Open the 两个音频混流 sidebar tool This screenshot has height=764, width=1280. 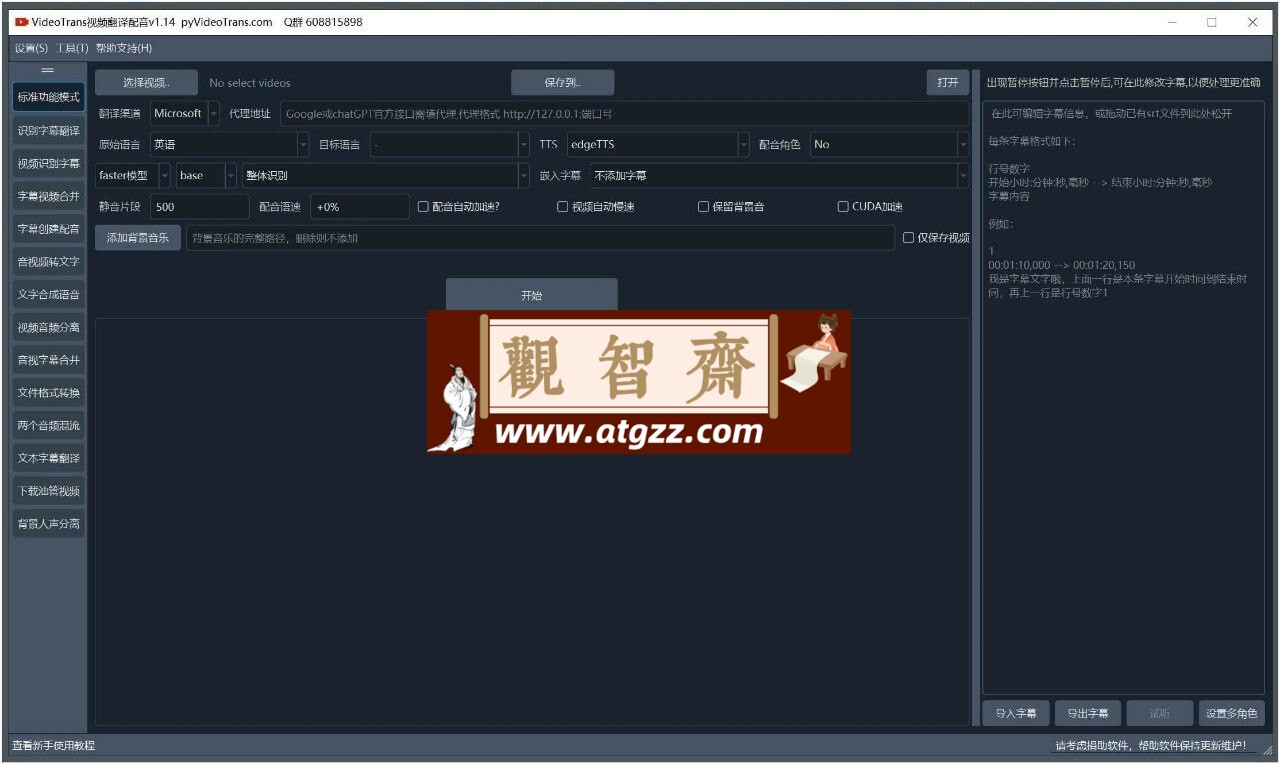pos(48,425)
